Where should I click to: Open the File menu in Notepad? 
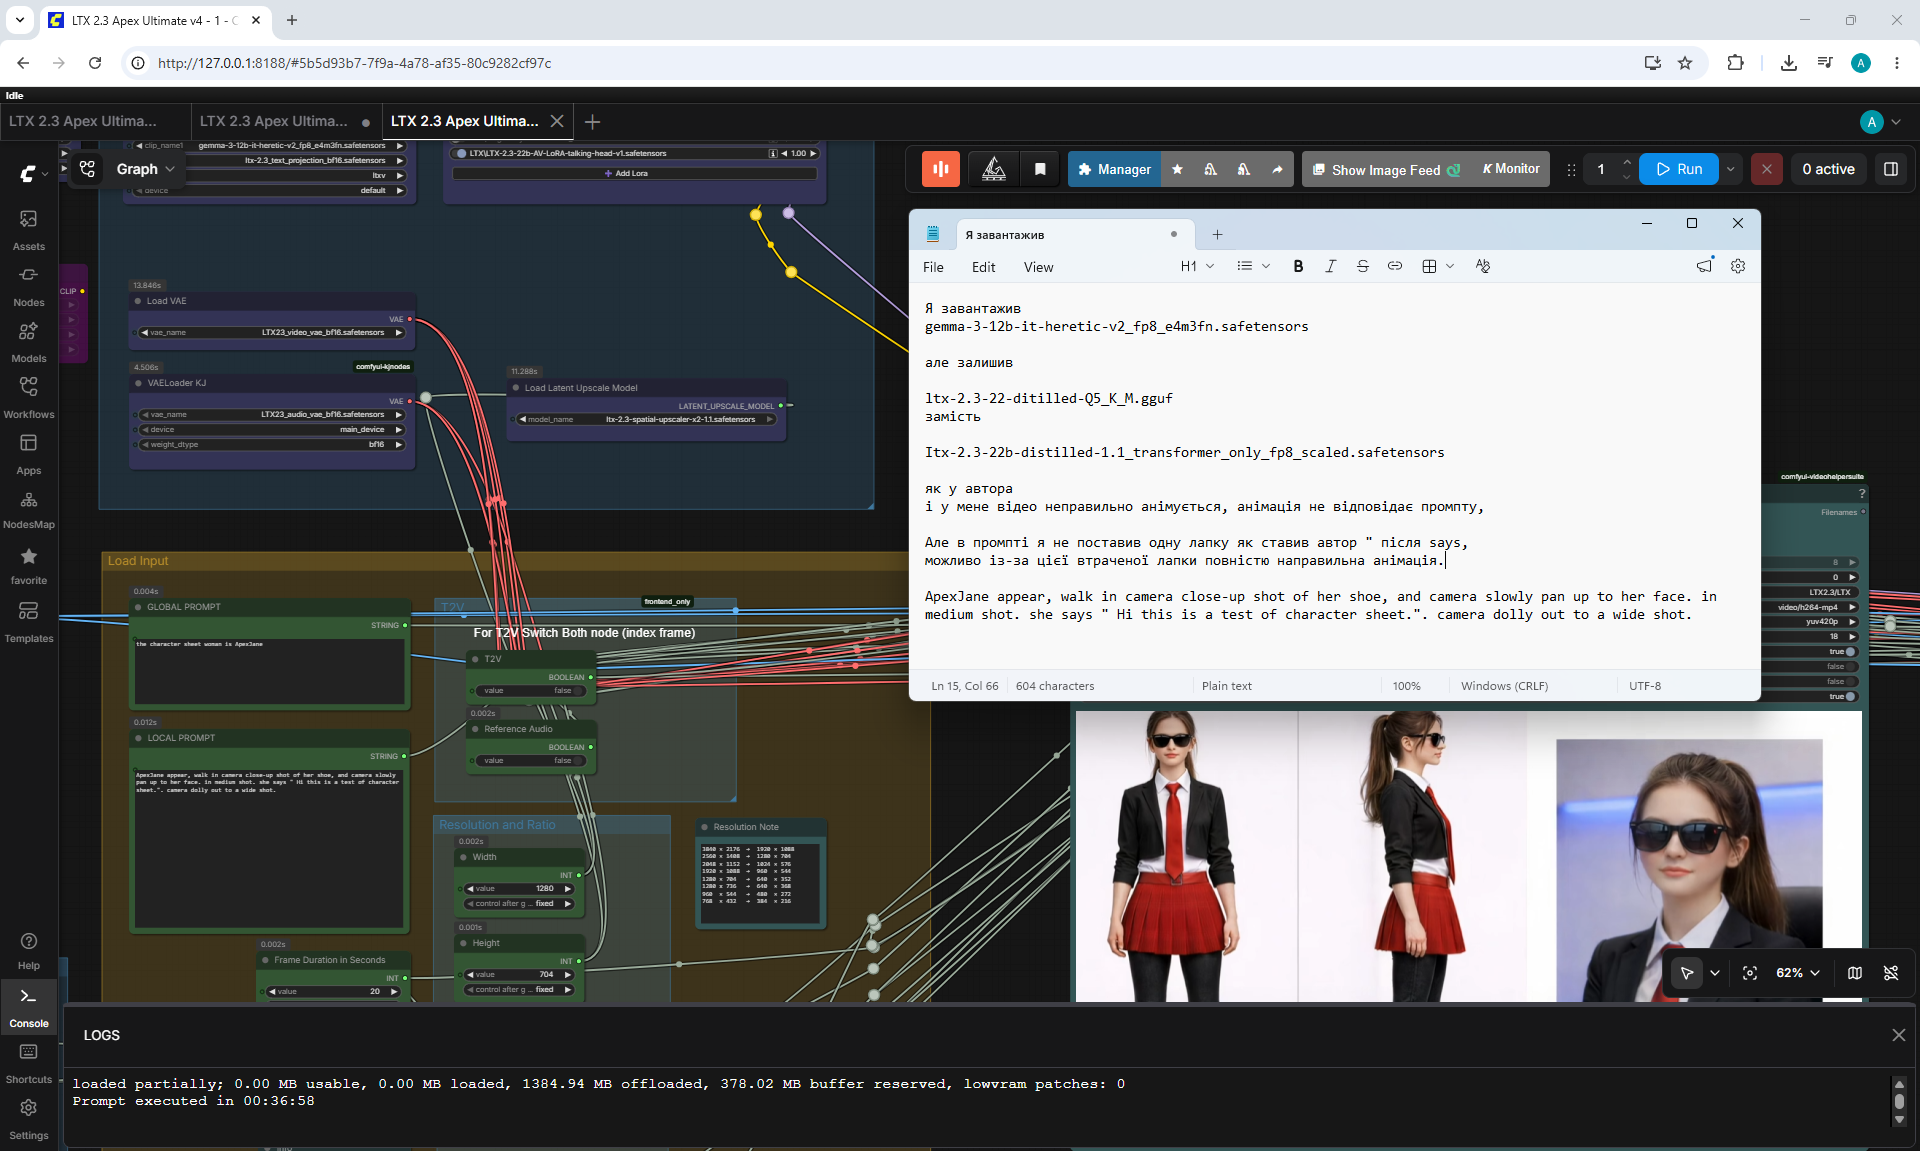pyautogui.click(x=933, y=267)
